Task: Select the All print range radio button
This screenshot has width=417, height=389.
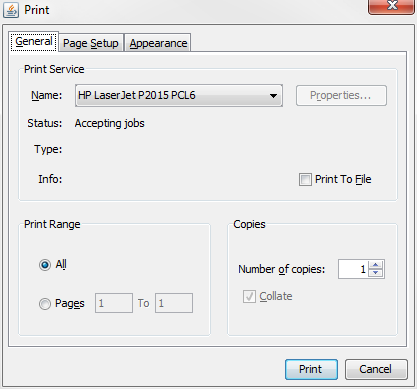Action: point(45,265)
